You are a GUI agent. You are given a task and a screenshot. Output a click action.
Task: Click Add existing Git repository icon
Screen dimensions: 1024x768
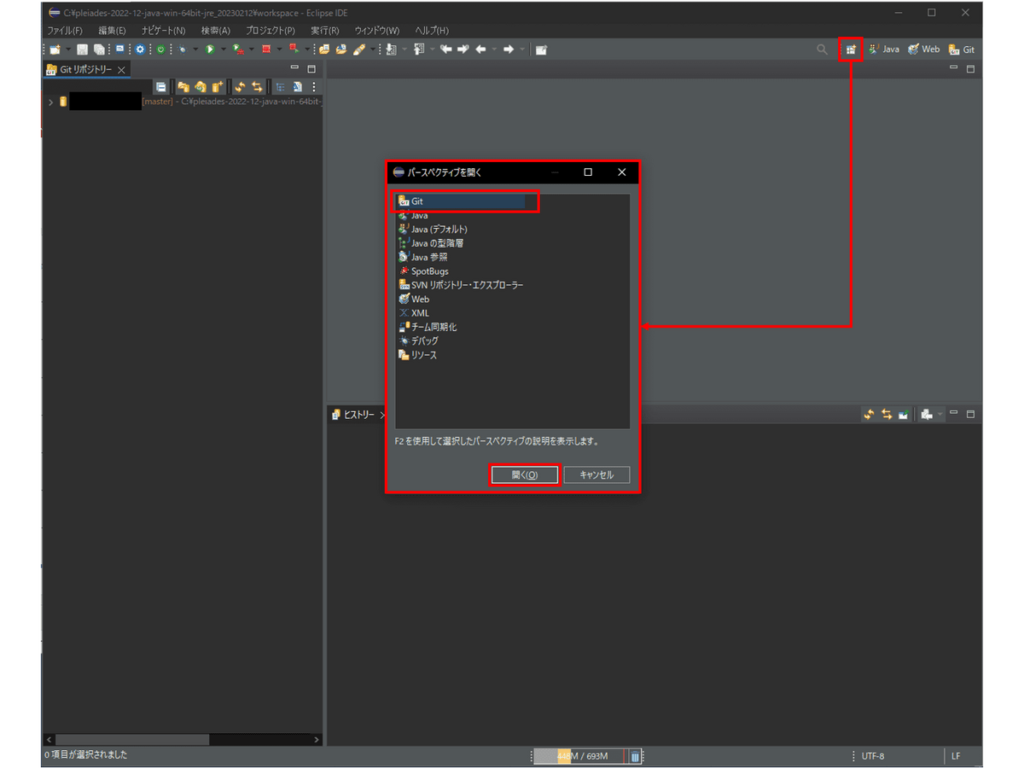[184, 87]
